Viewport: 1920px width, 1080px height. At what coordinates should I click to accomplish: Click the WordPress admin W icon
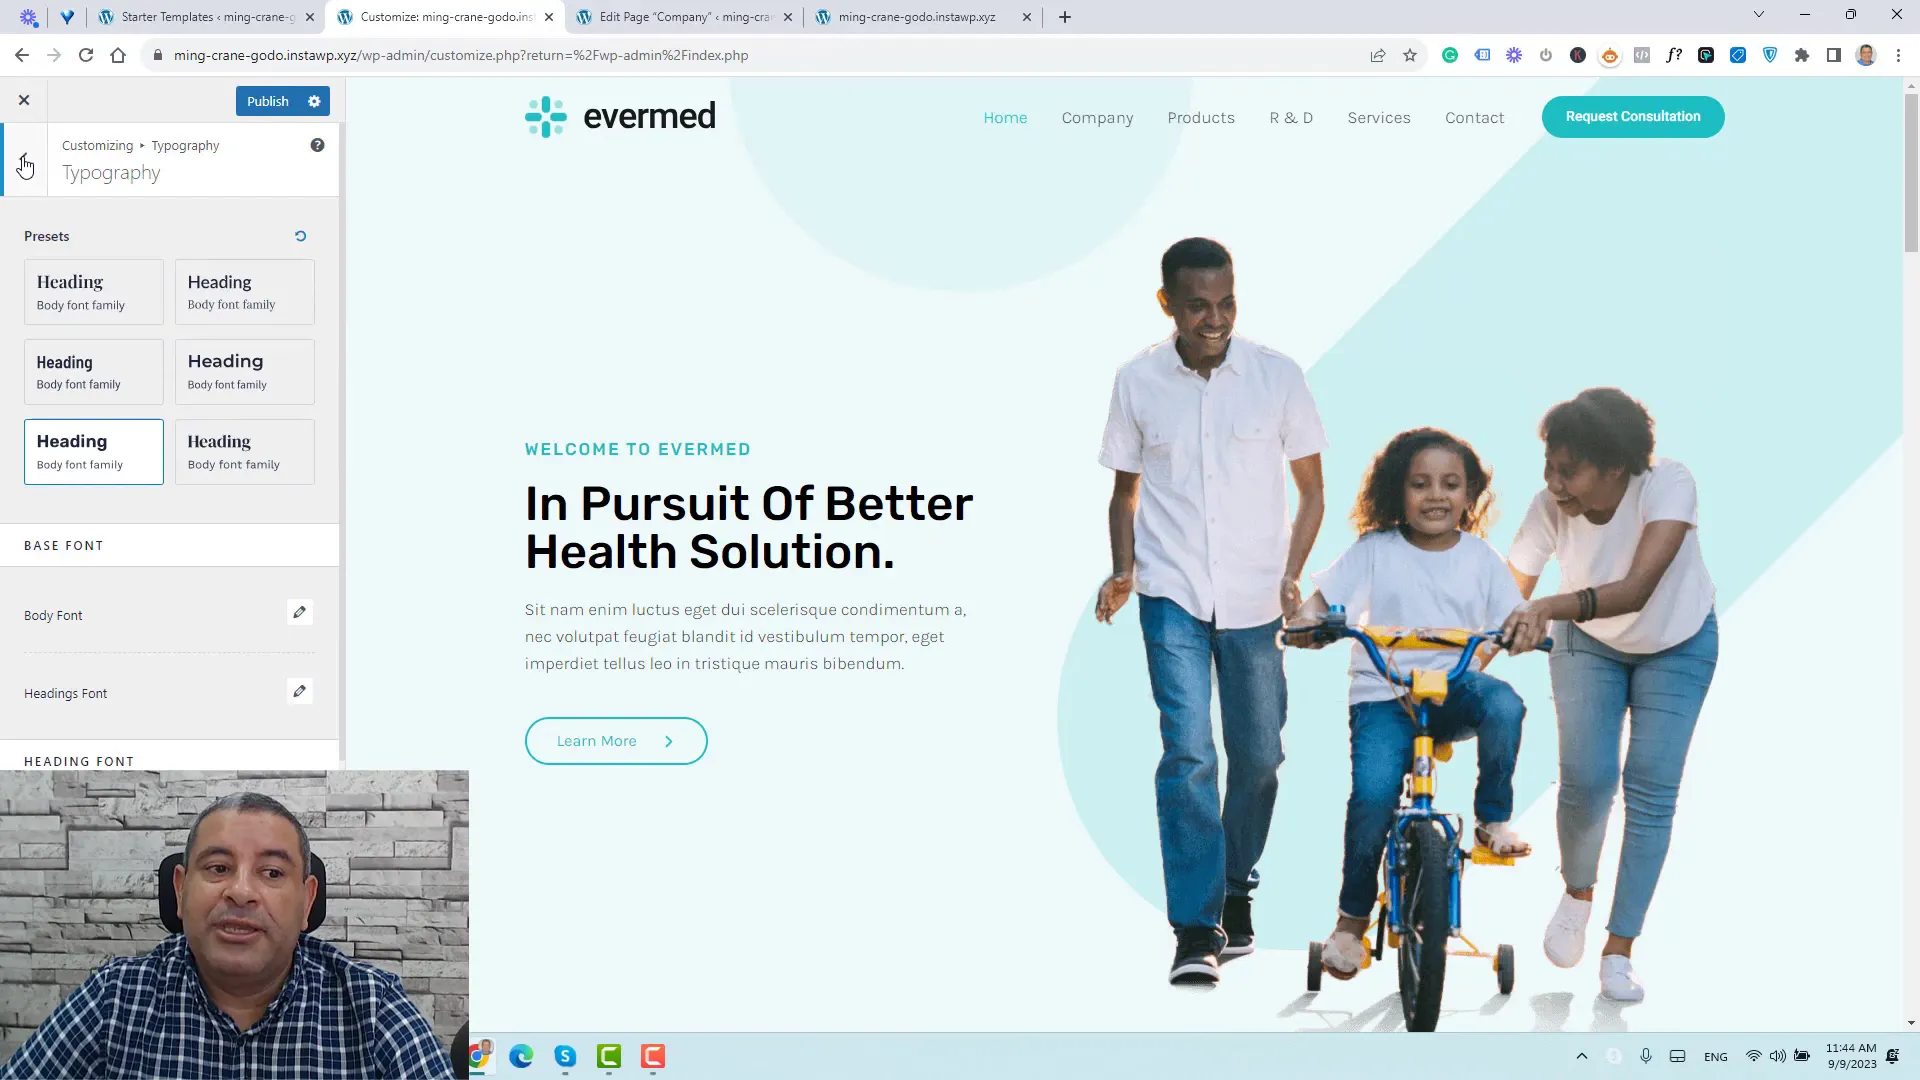click(108, 16)
